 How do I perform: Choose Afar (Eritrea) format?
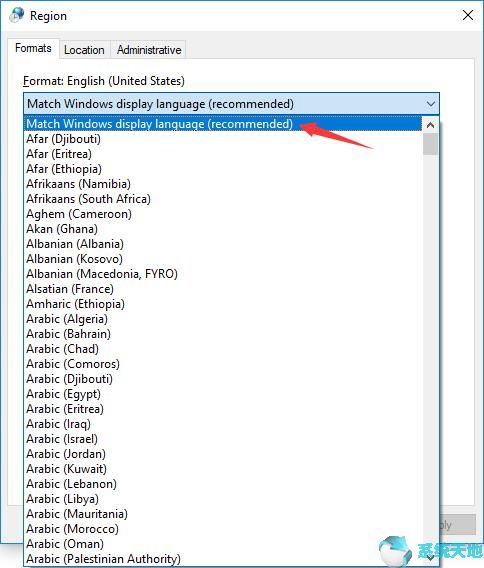[223, 154]
